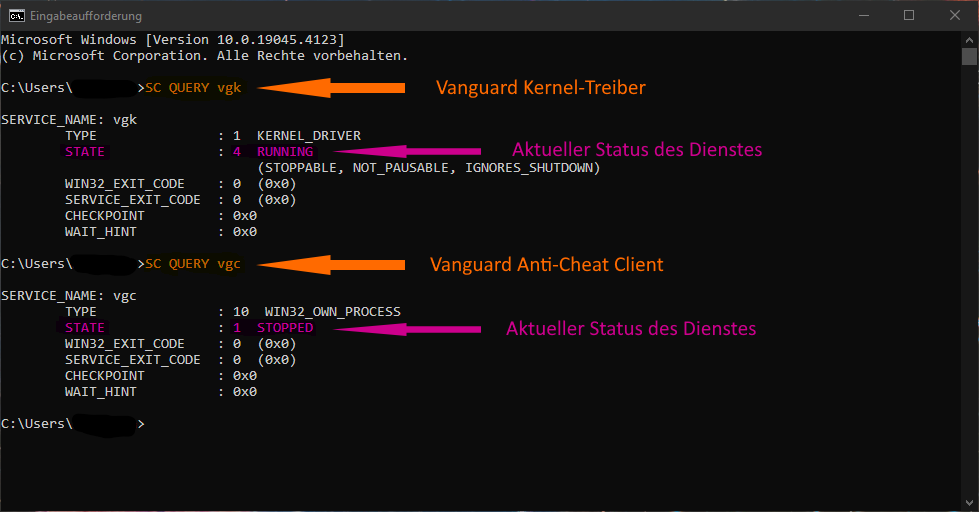The width and height of the screenshot is (979, 512).
Task: Click TYPE label of the vgk service
Action: [81, 135]
